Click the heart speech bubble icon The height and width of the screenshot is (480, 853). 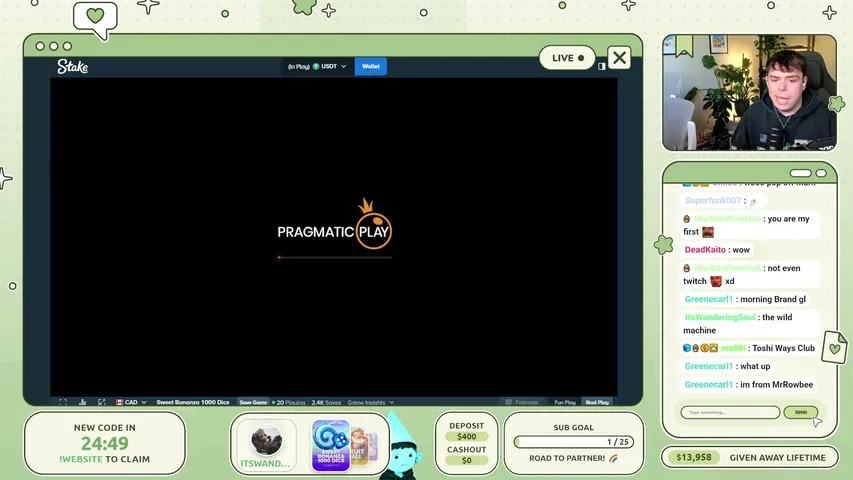point(95,20)
